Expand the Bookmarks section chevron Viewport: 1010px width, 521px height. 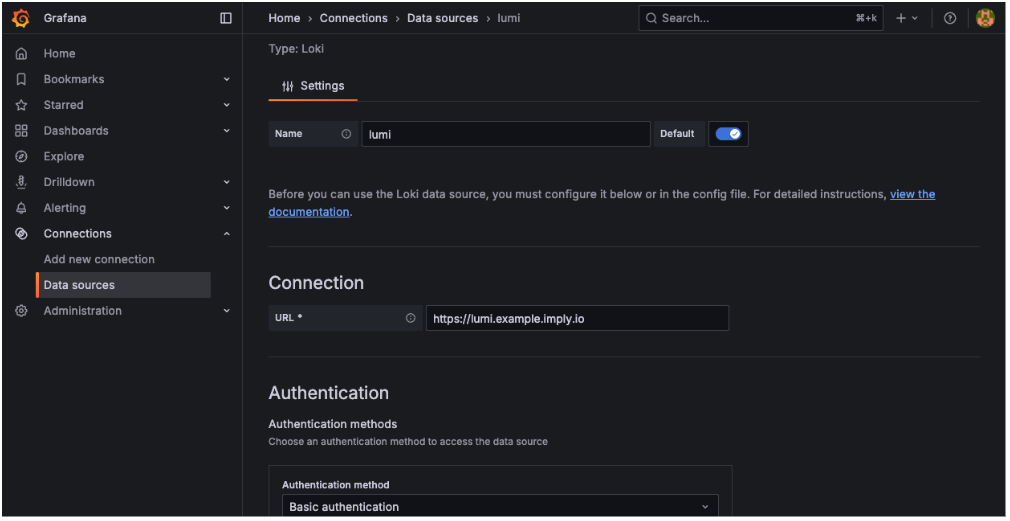227,79
